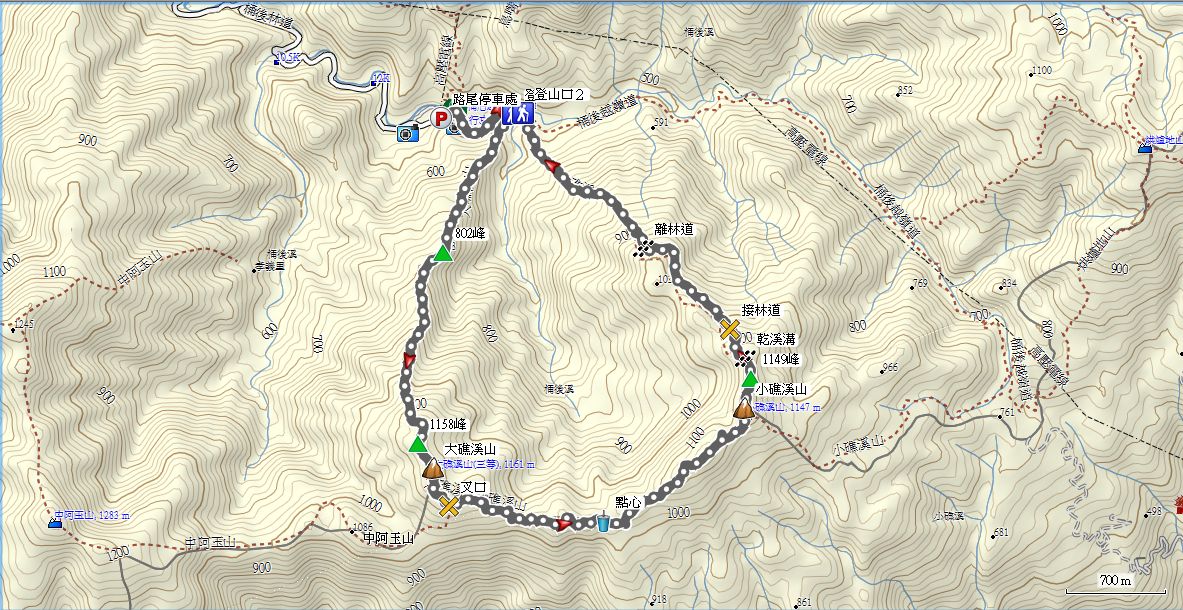Select the red direction arrow near 點心
1183x610 pixels.
coord(564,523)
